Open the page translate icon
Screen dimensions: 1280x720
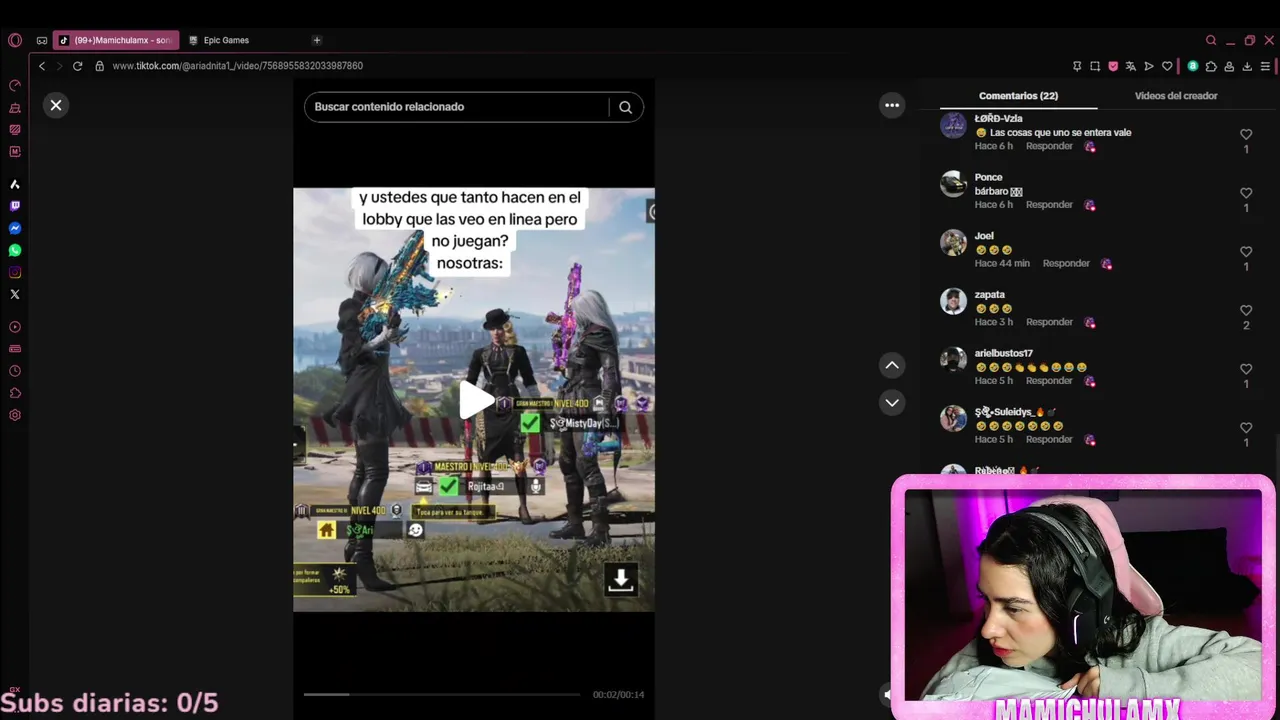[x=1131, y=66]
